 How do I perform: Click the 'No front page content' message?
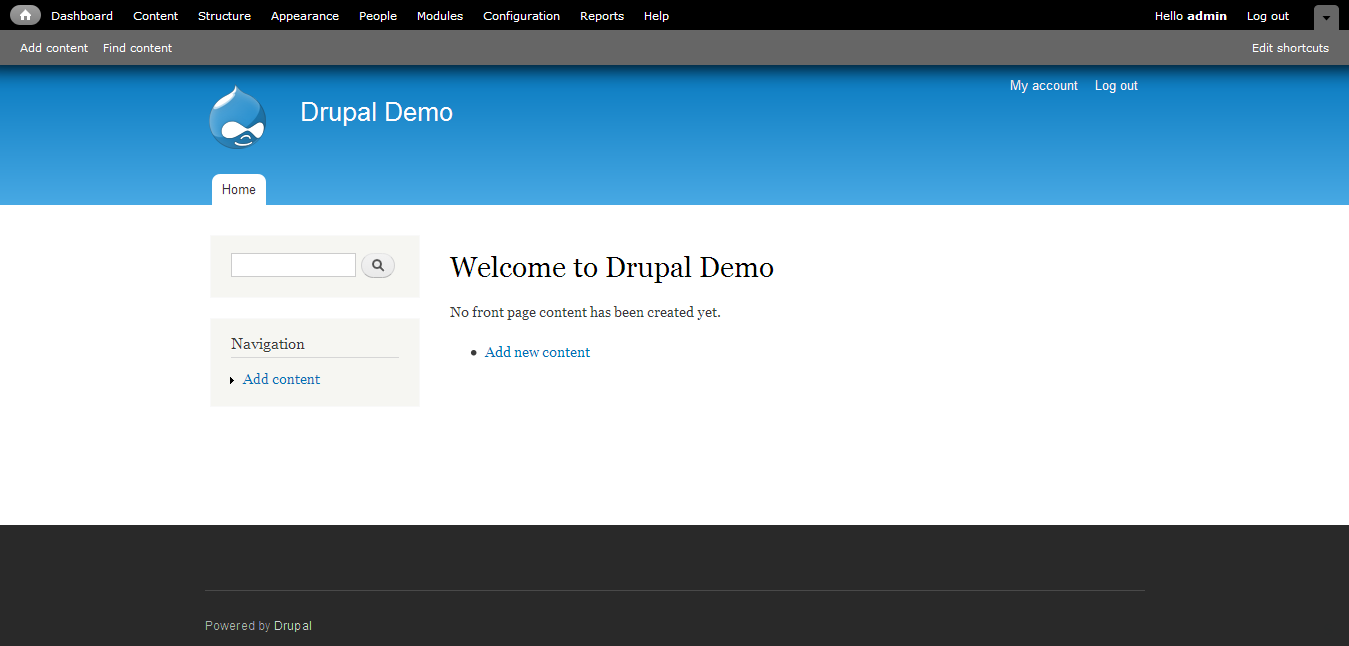pyautogui.click(x=585, y=312)
